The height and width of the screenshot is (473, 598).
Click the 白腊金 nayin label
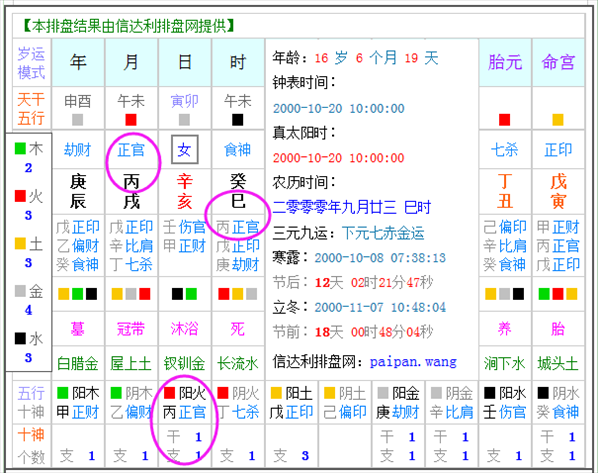click(x=78, y=364)
